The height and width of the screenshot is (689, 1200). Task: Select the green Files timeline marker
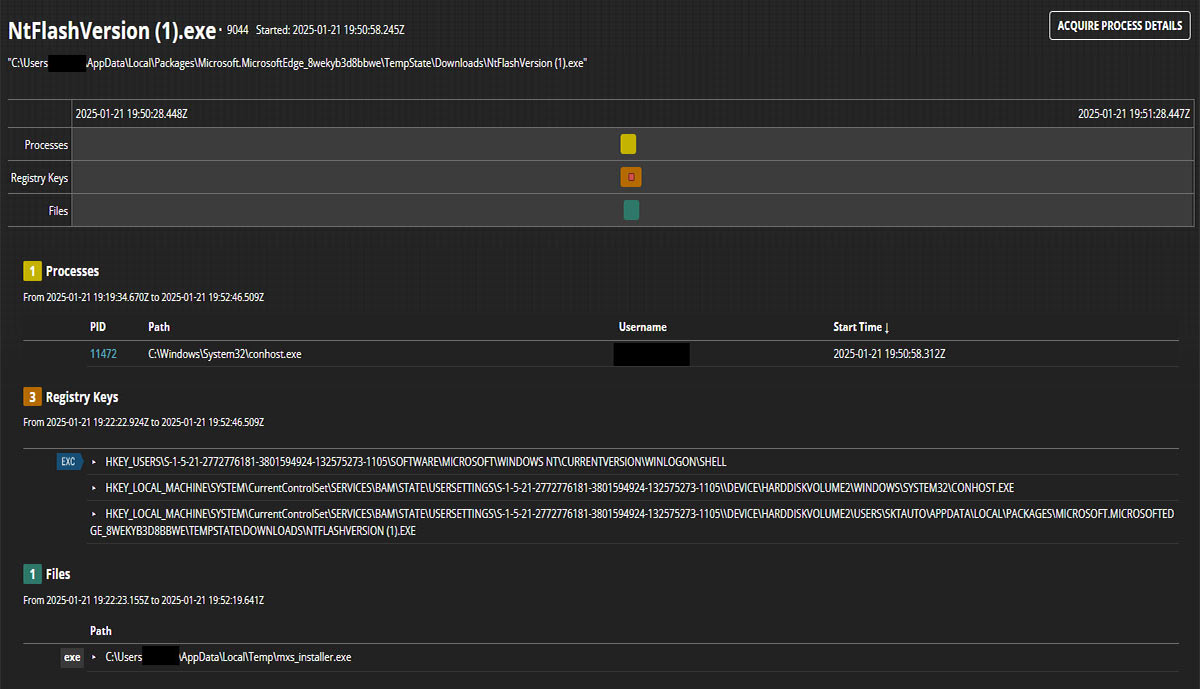[x=631, y=210]
